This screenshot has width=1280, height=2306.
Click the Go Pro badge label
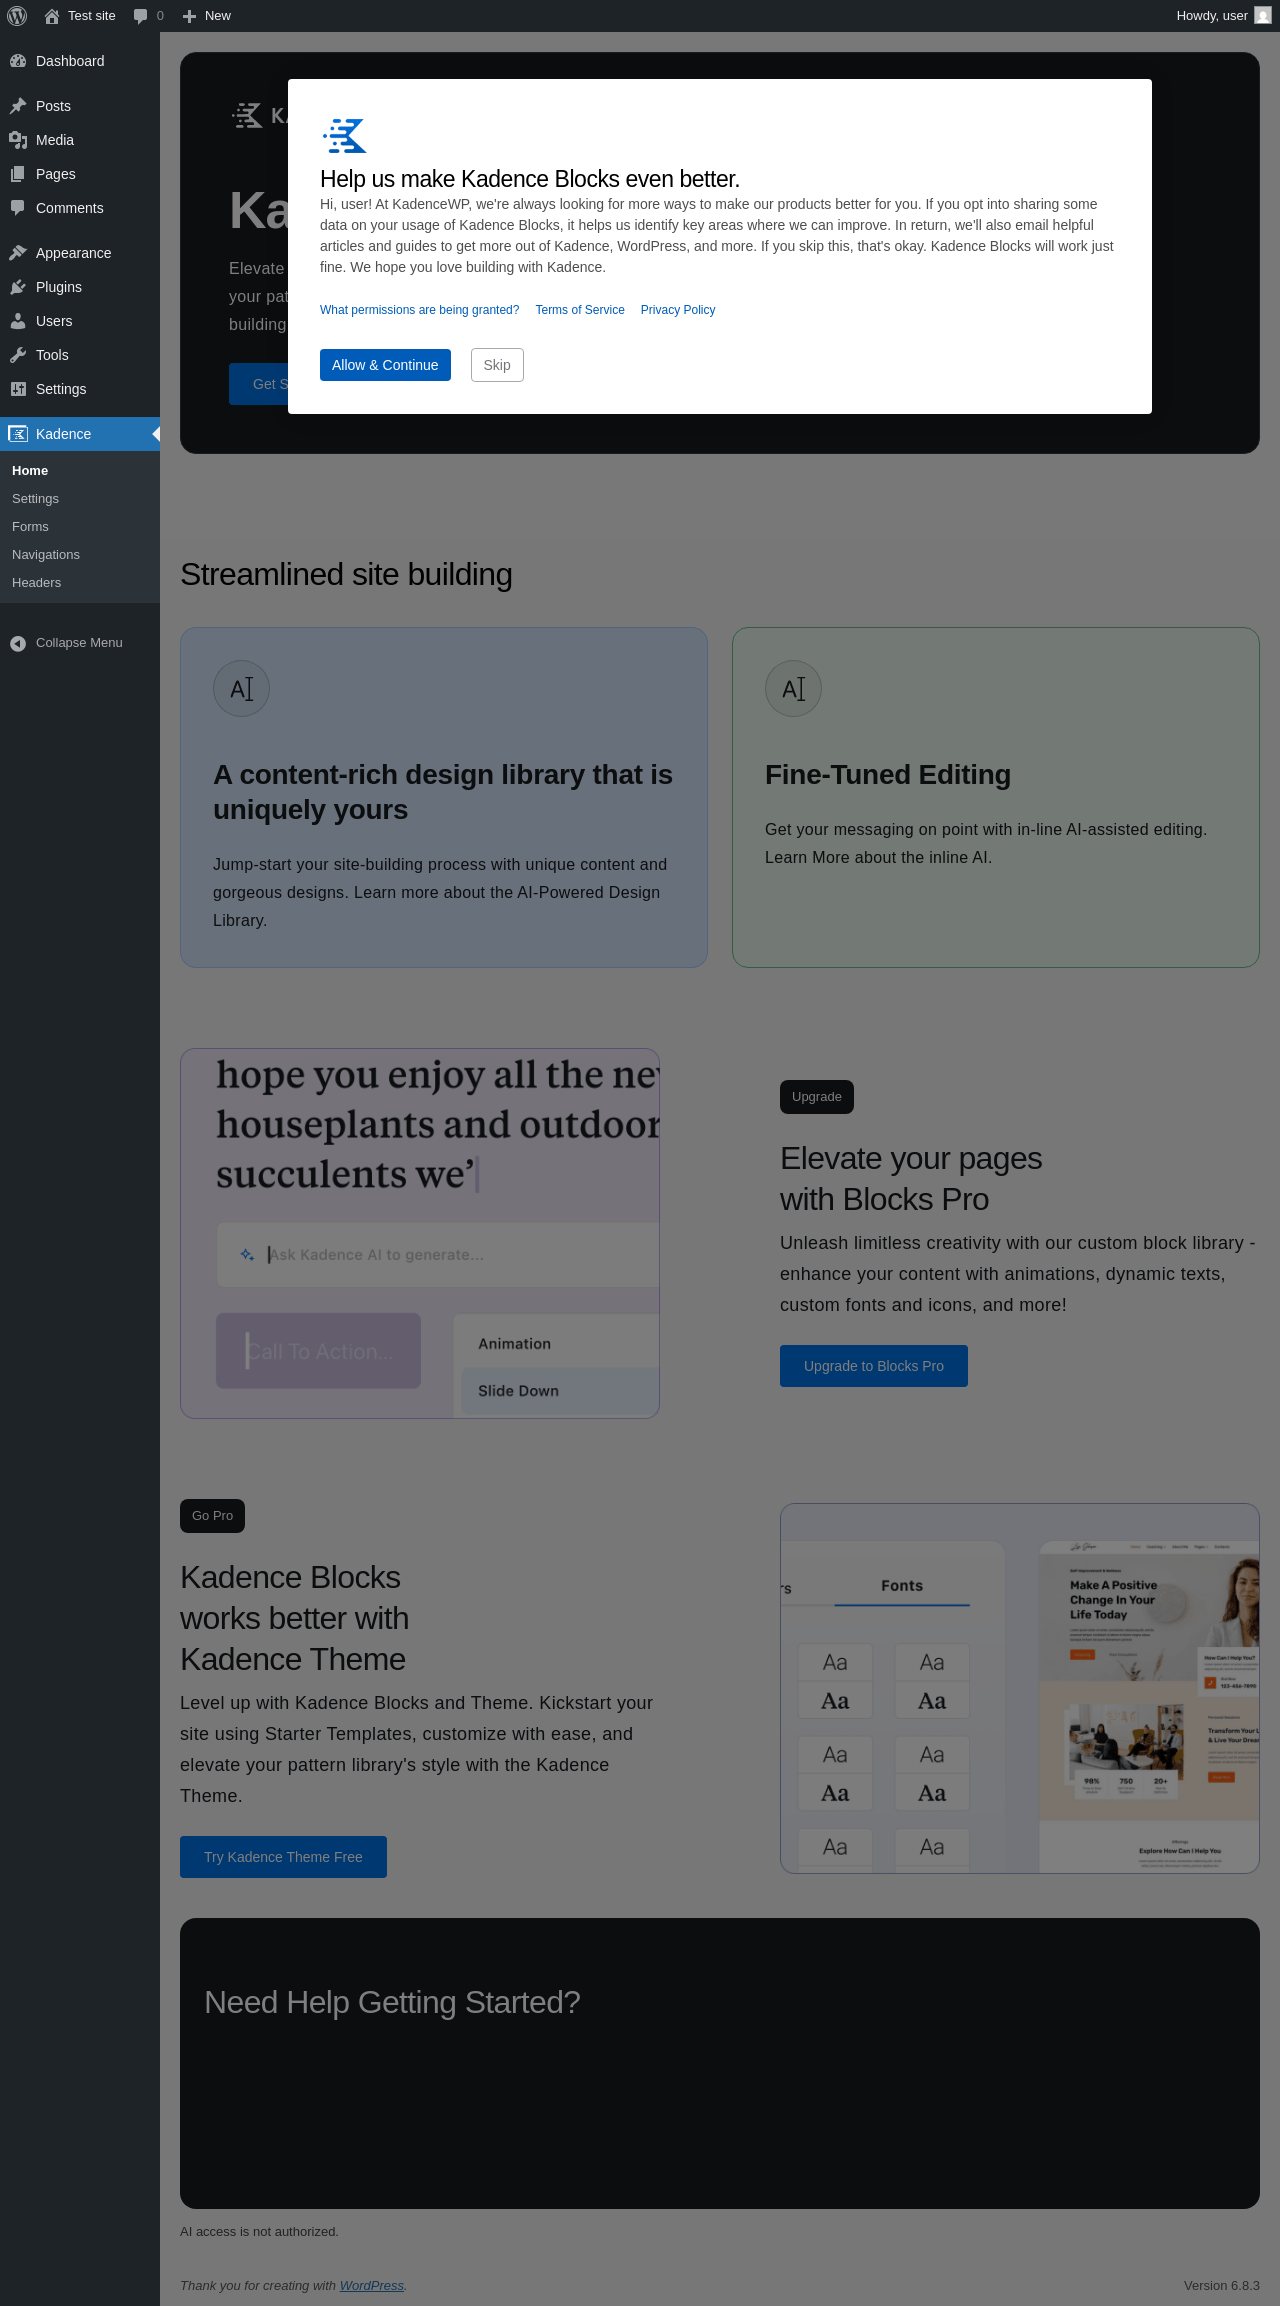212,1516
